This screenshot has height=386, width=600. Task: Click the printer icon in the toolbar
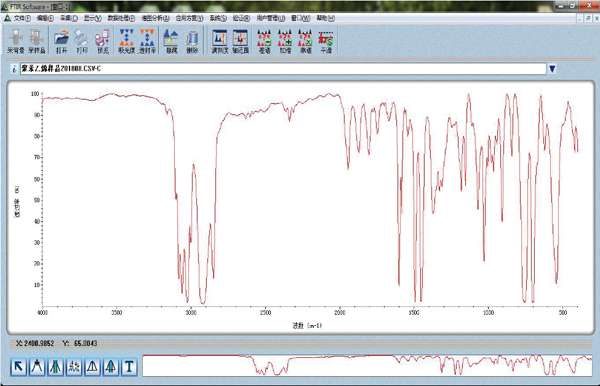click(x=82, y=41)
